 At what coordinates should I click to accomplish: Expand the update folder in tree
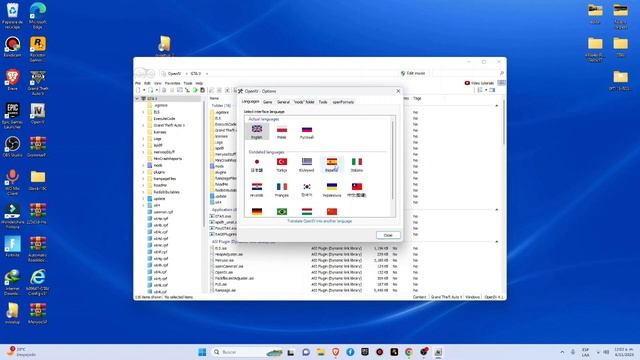(143, 199)
